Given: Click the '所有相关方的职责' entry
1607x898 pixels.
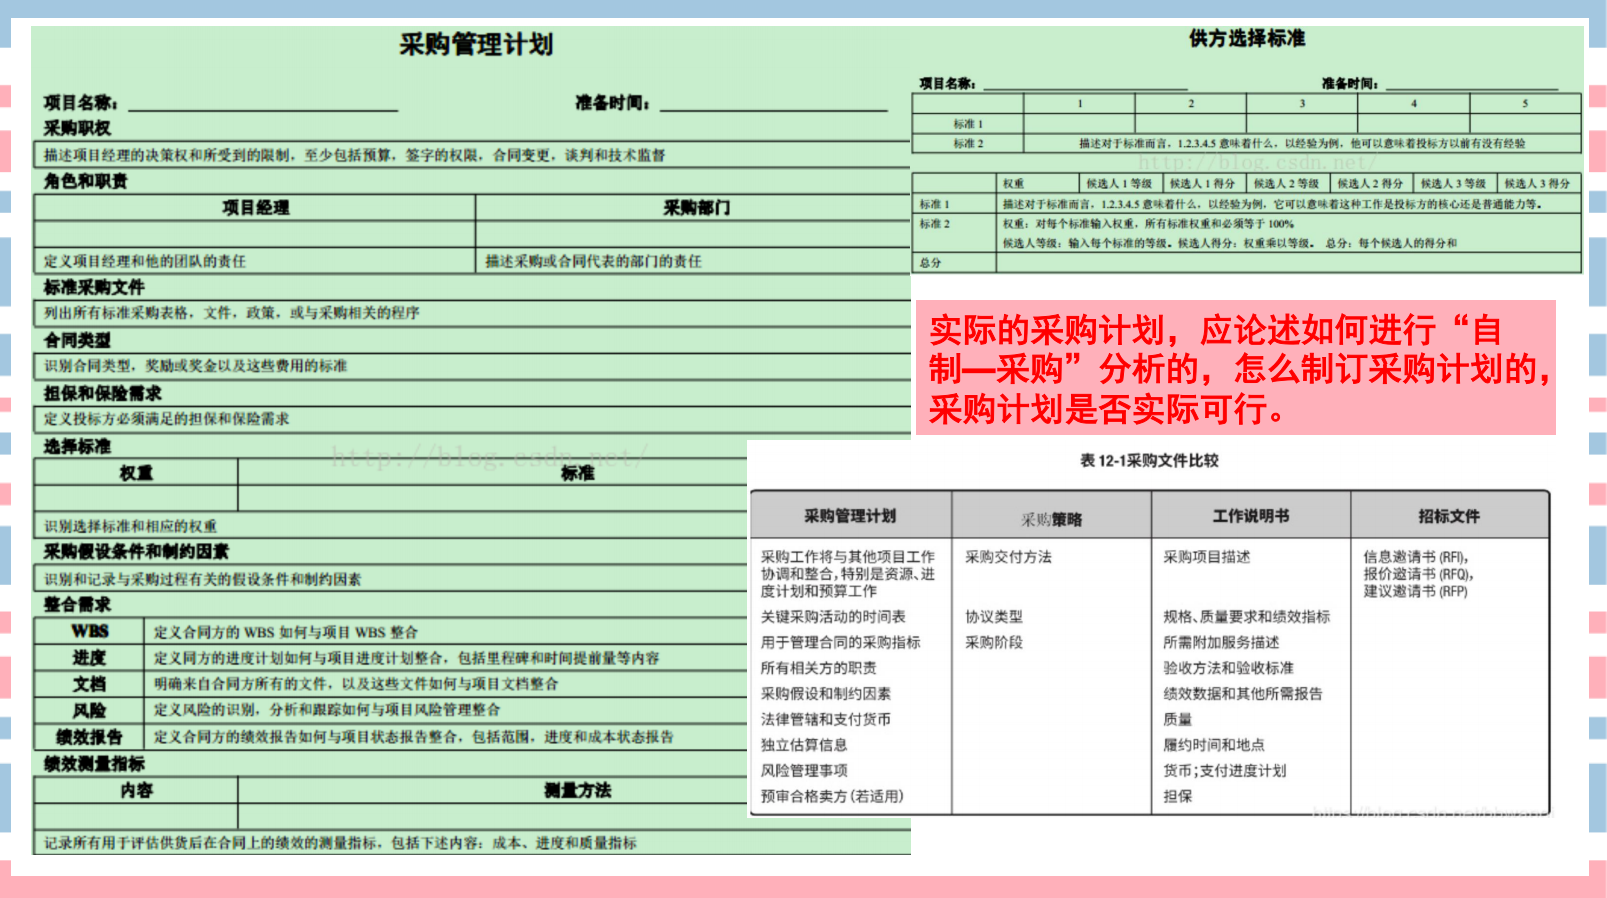Looking at the screenshot, I should click(818, 668).
